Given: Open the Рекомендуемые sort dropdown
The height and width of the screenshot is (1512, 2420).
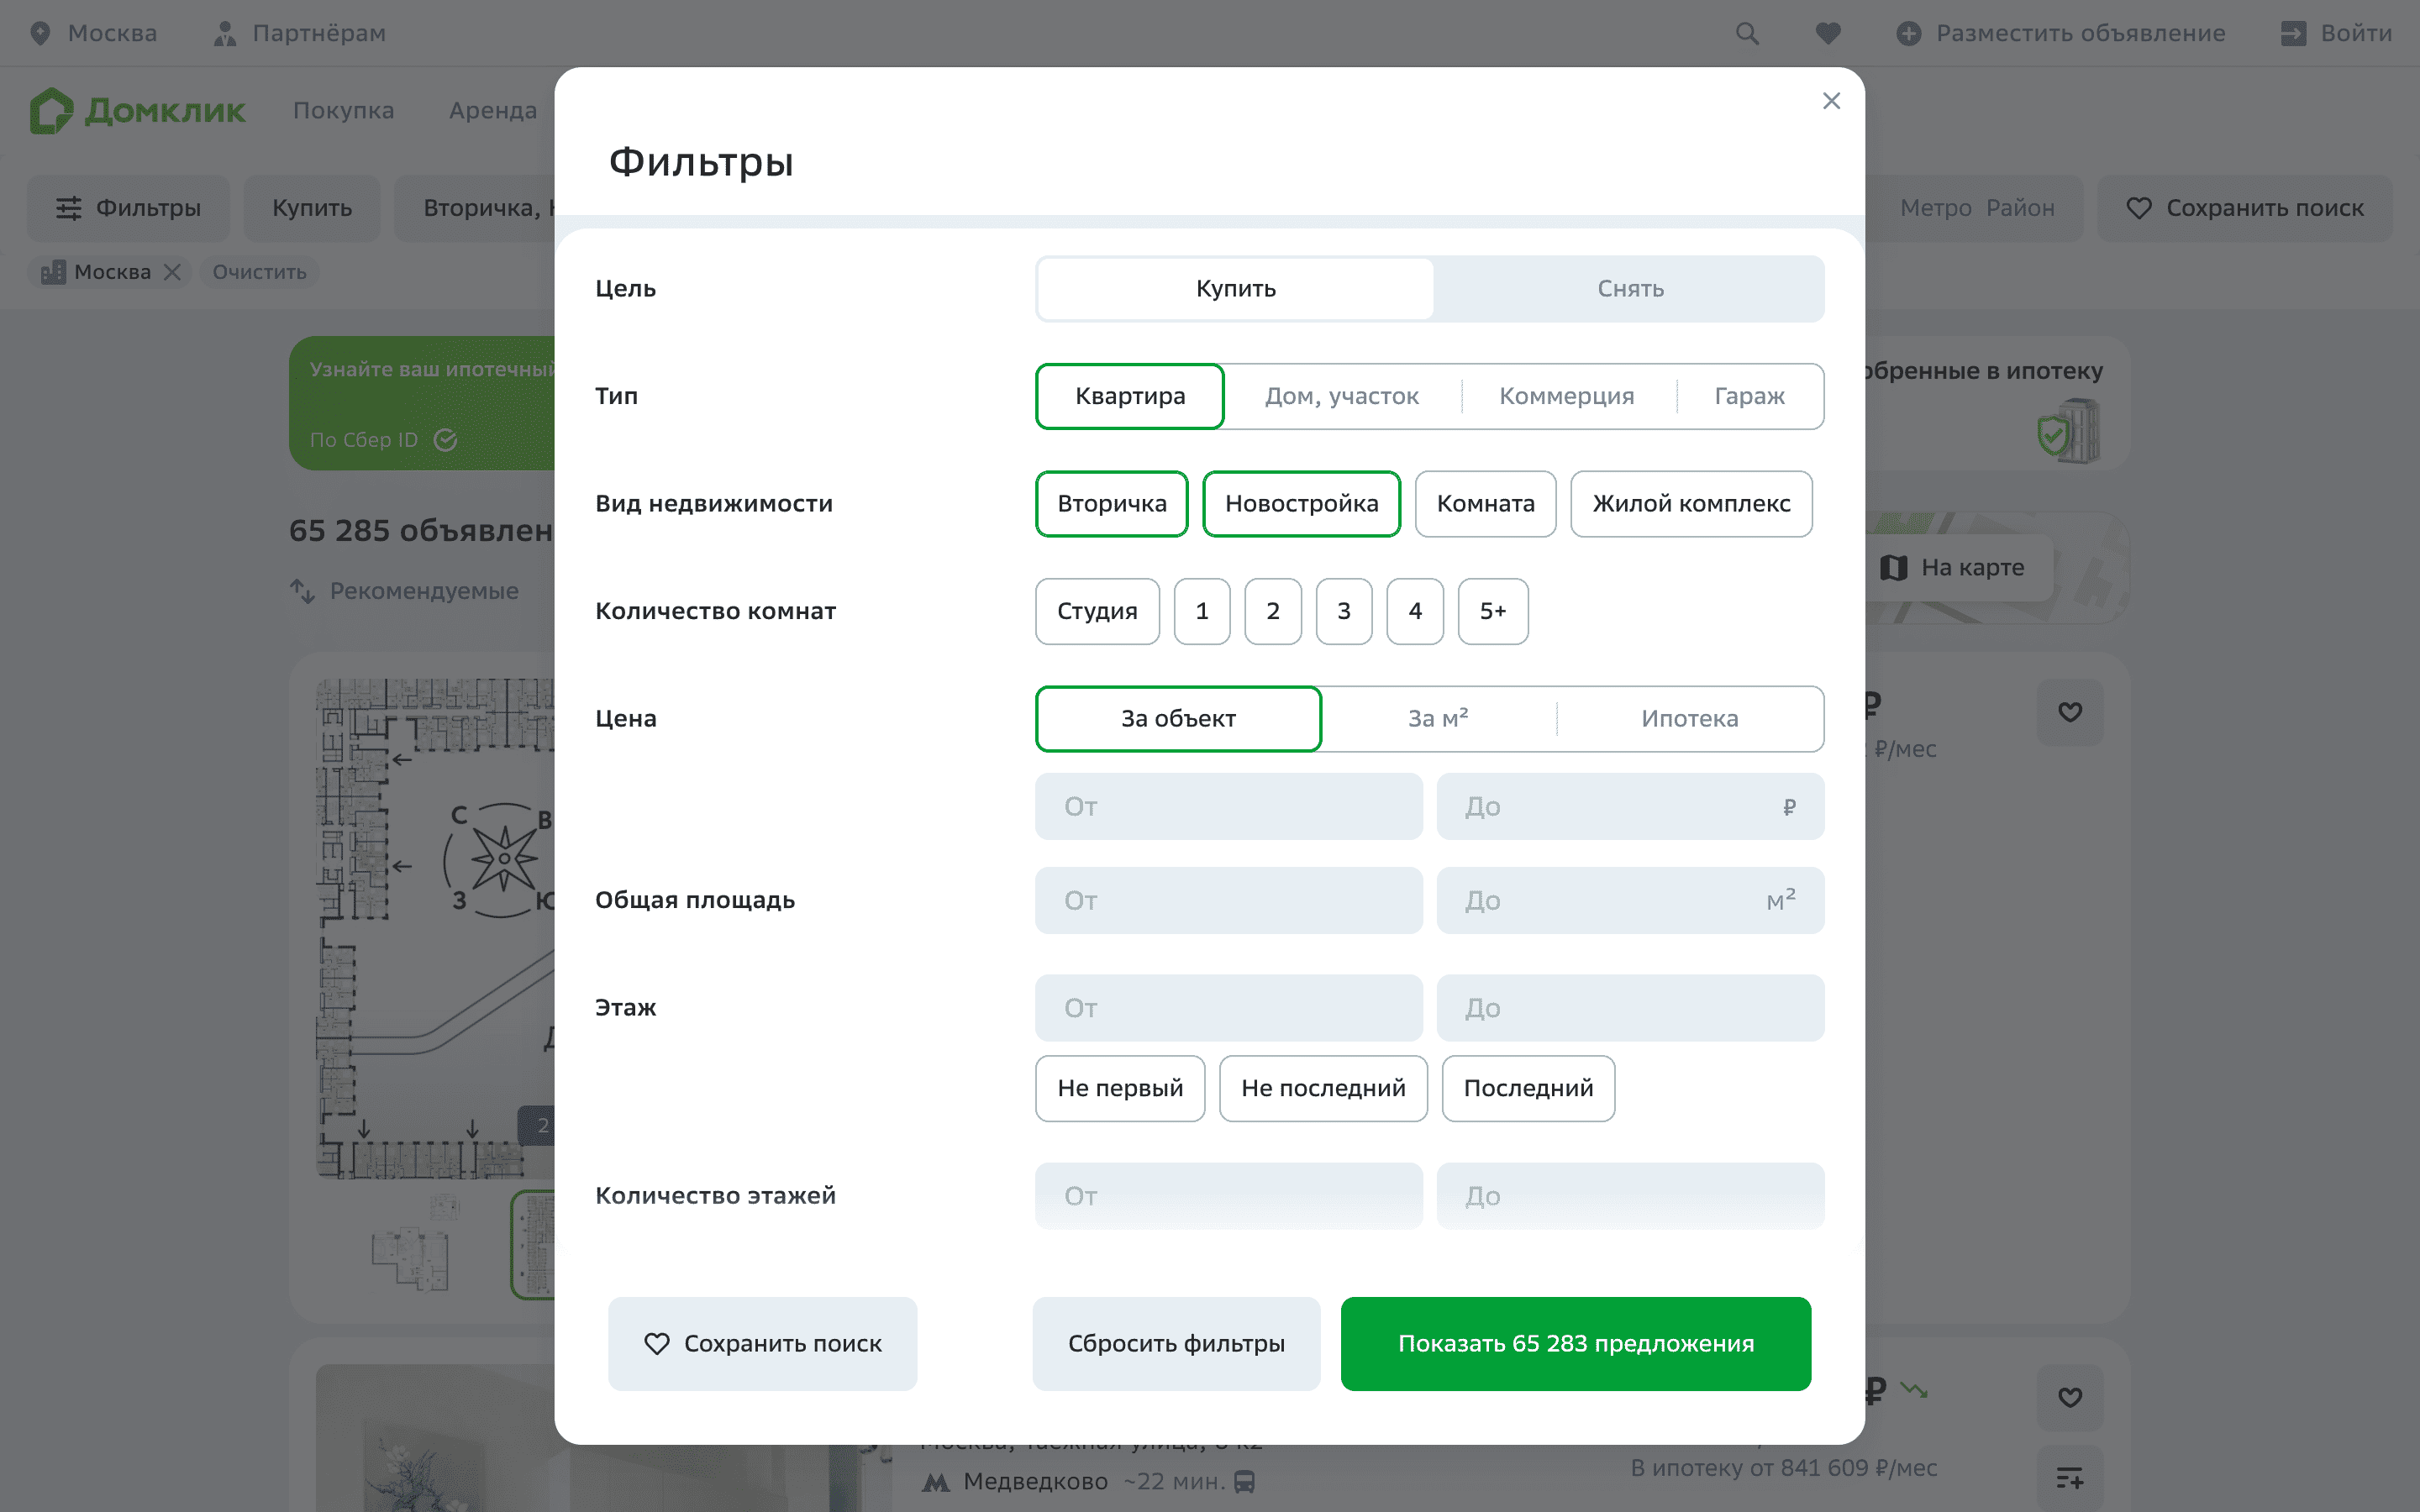Looking at the screenshot, I should (424, 591).
